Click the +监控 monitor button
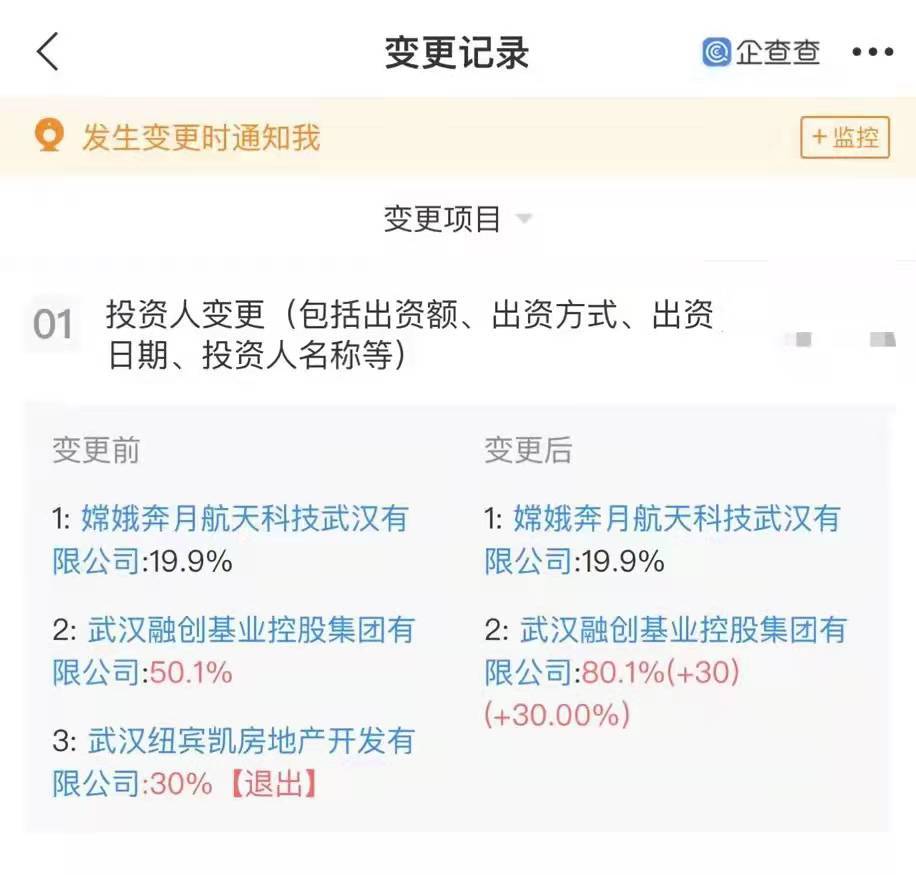The image size is (916, 875). click(x=845, y=137)
